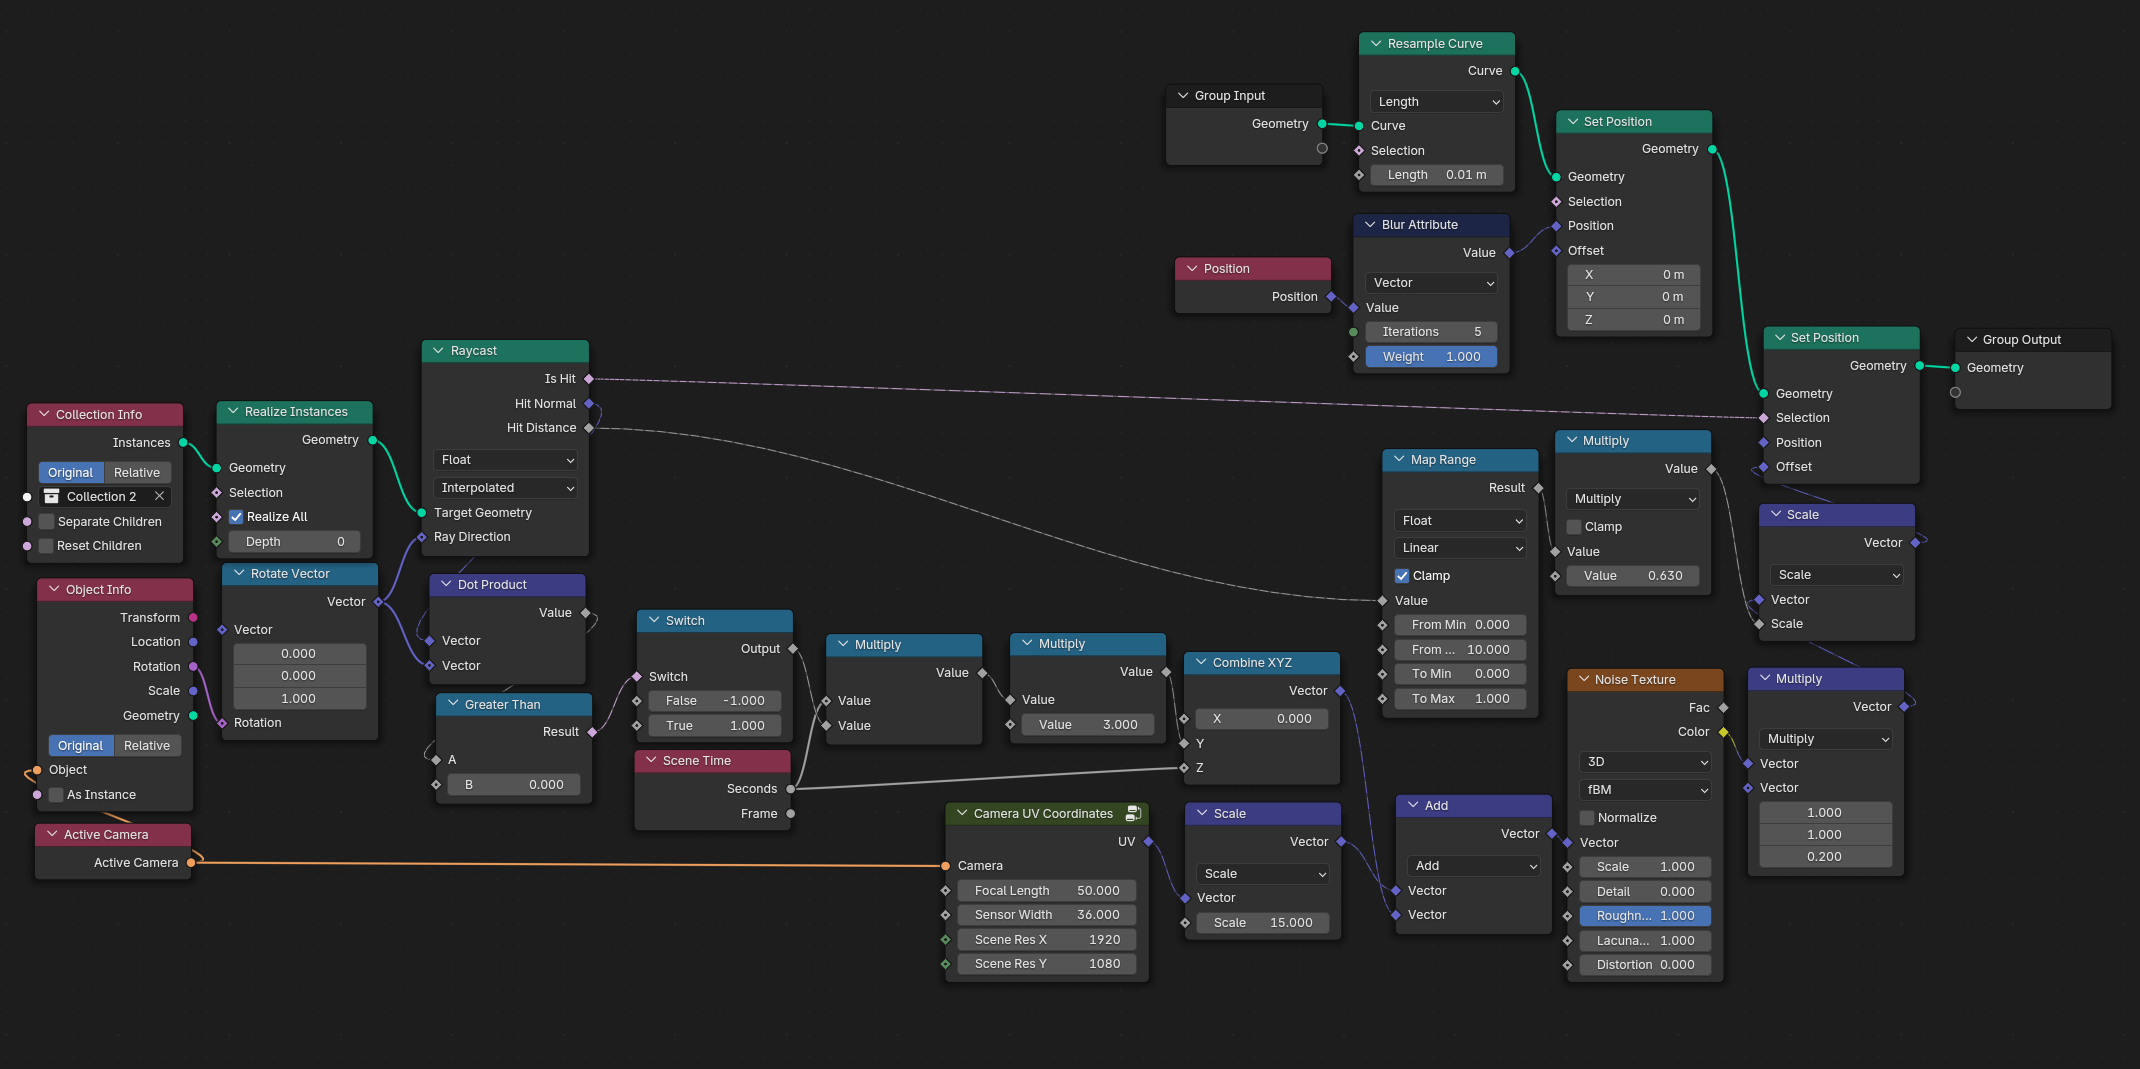Open the Length mode dropdown in Resample Curve

pos(1437,102)
